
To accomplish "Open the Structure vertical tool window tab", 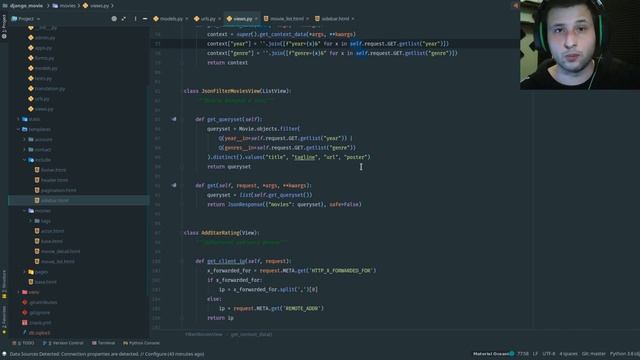I will tap(4, 283).
